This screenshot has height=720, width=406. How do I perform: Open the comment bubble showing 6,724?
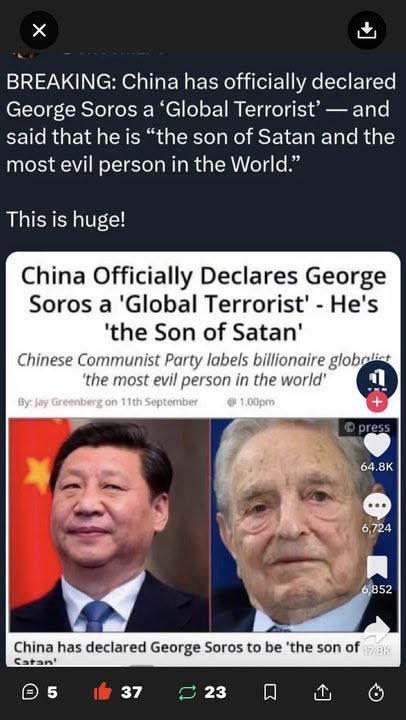pos(377,507)
